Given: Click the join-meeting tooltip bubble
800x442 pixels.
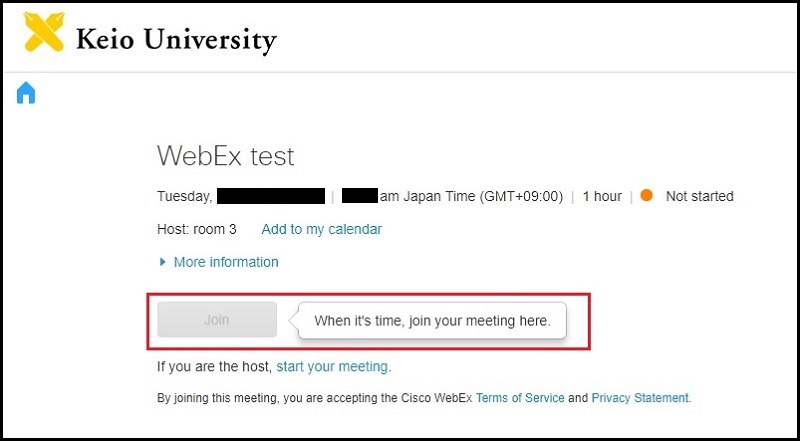Looking at the screenshot, I should (431, 321).
